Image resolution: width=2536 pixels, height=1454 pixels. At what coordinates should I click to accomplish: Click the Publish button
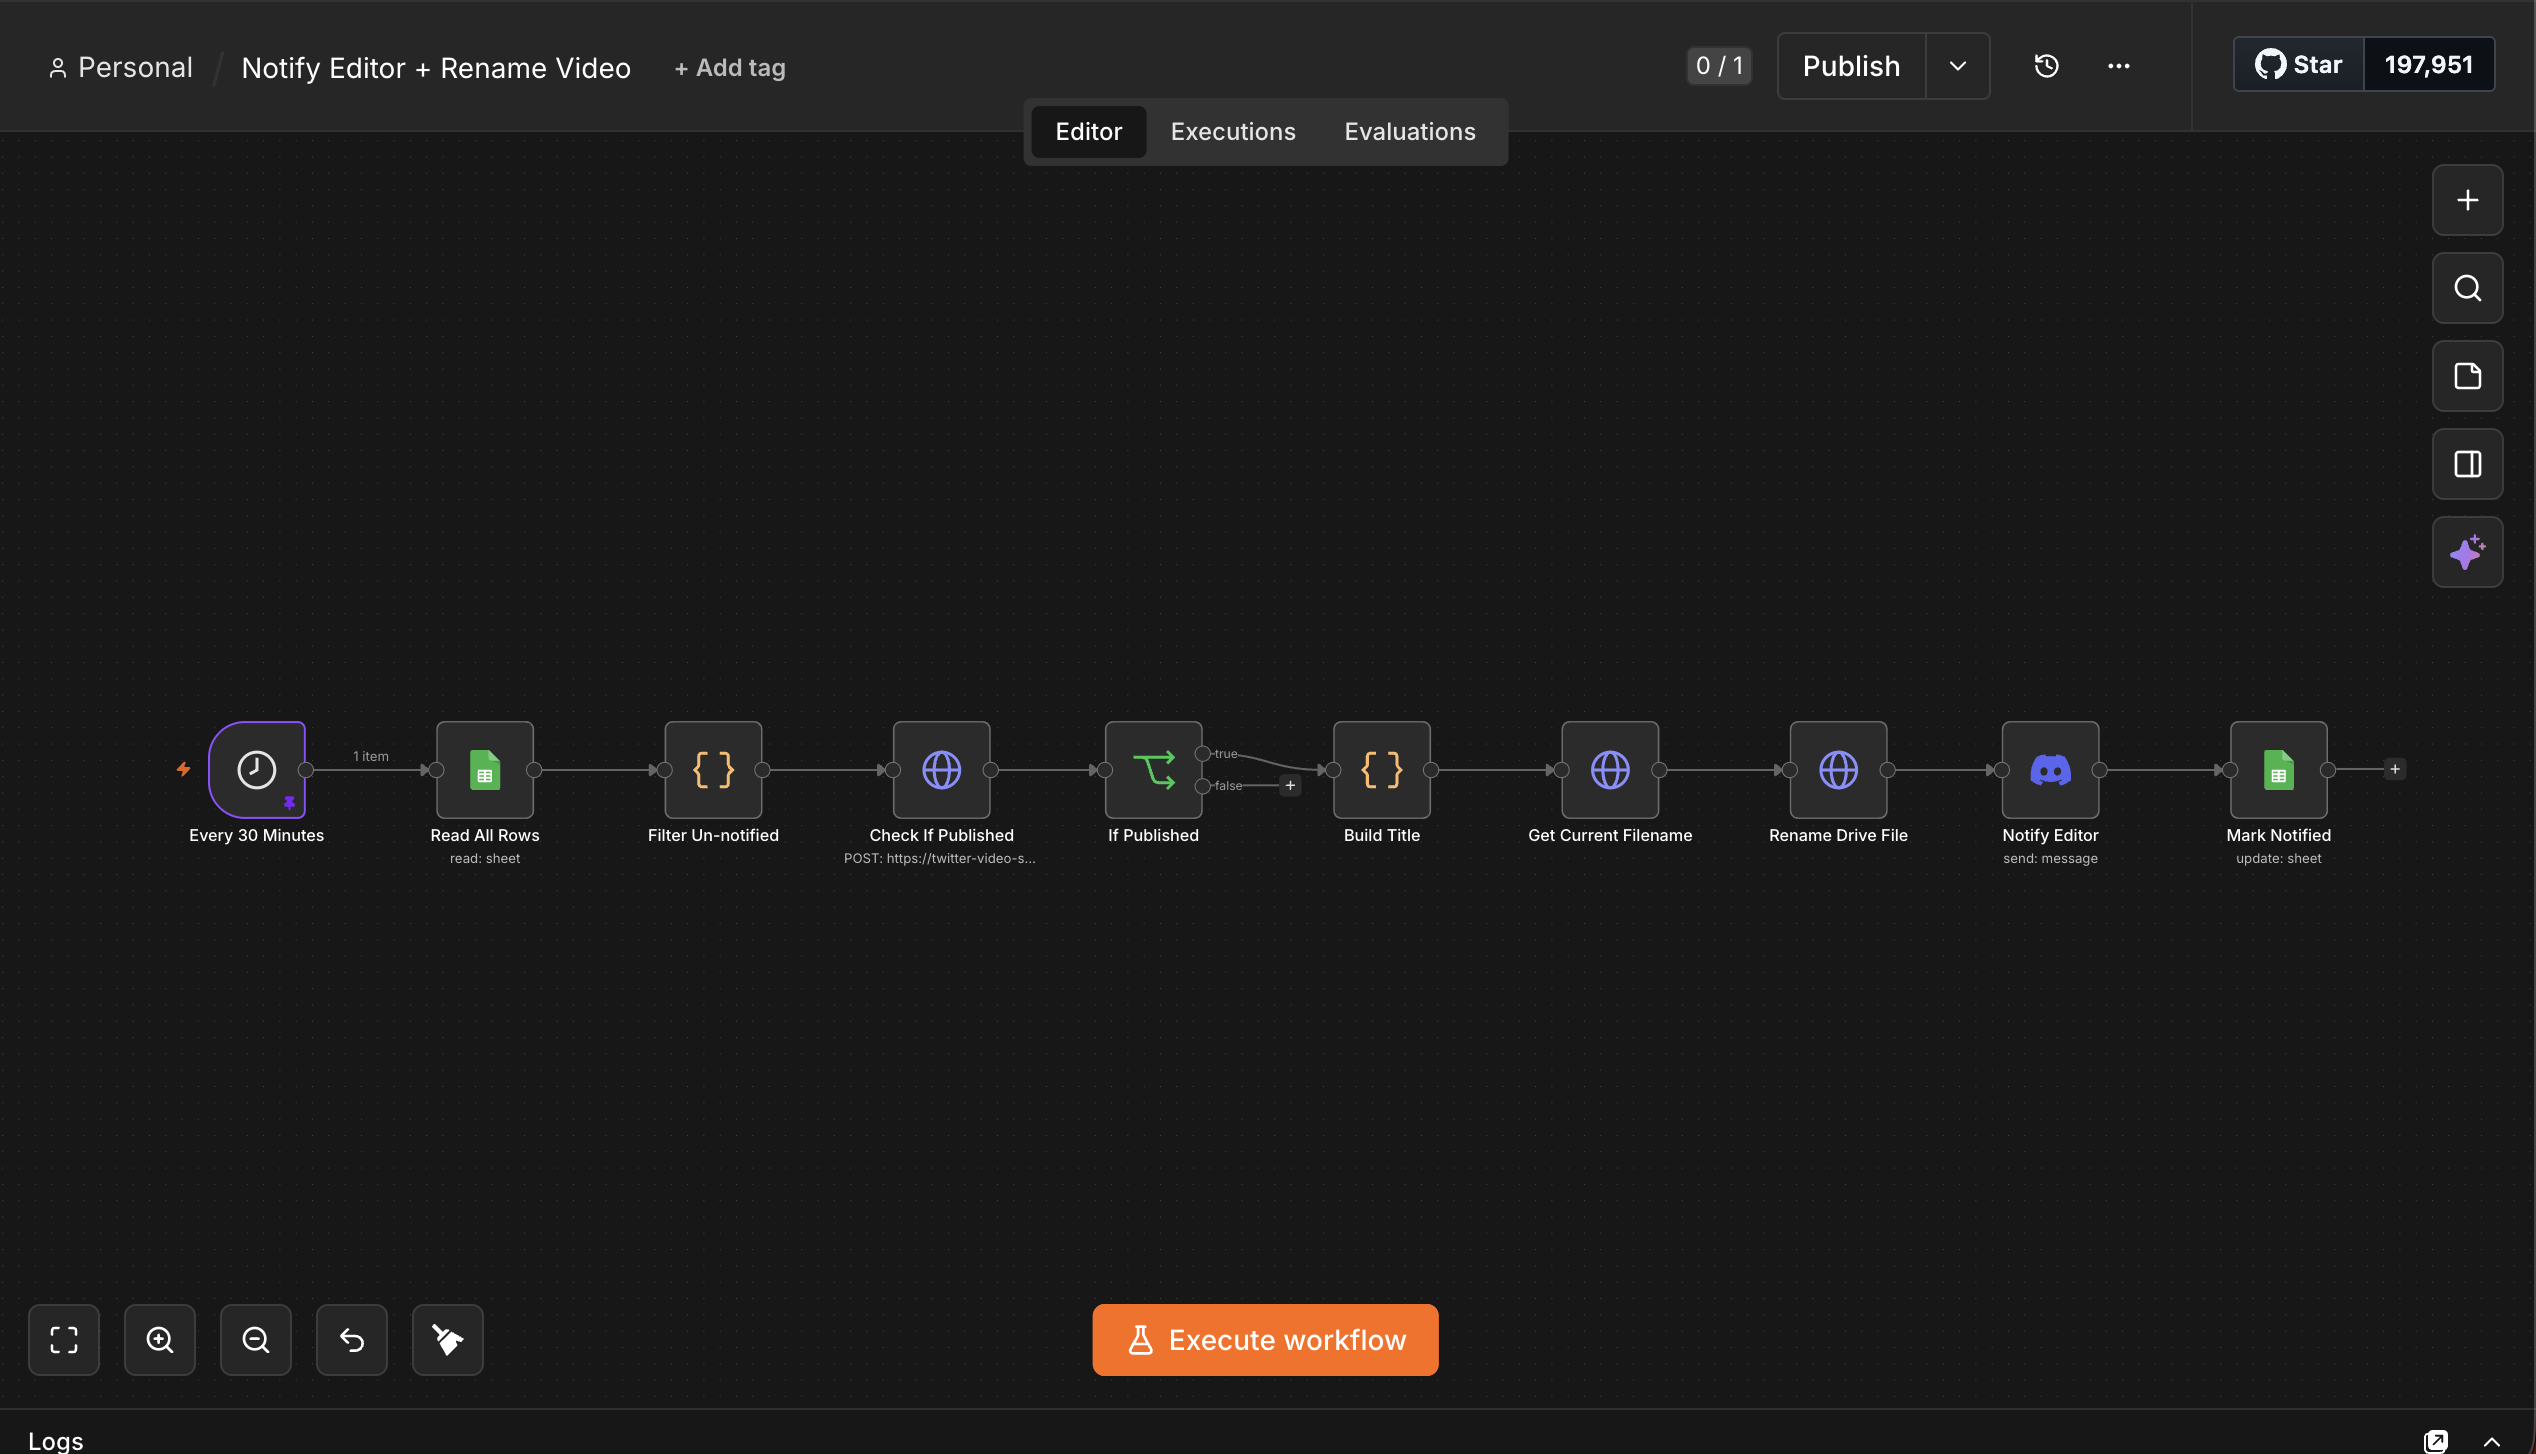pos(1851,66)
